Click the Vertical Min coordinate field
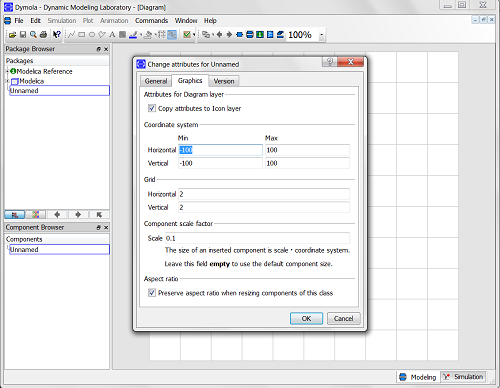 [x=220, y=163]
